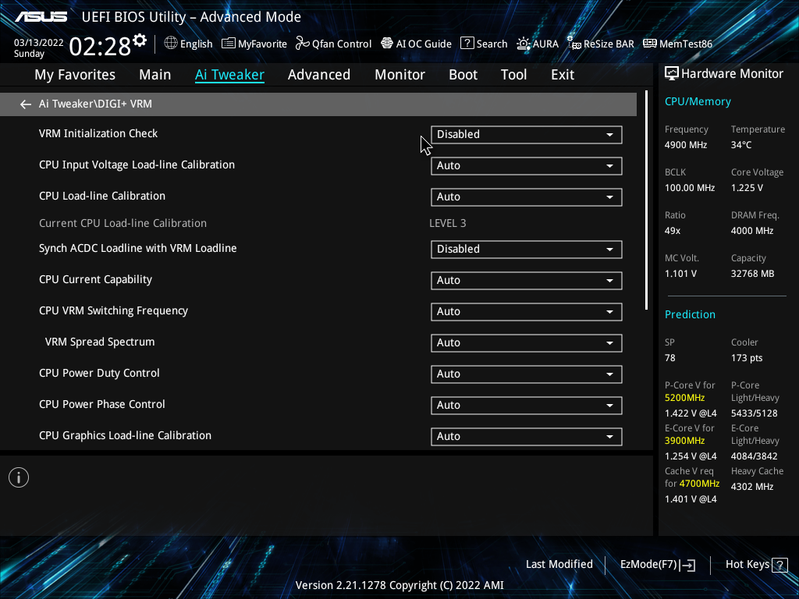Open MyFavorite list icon
Image resolution: width=799 pixels, height=599 pixels.
(228, 43)
